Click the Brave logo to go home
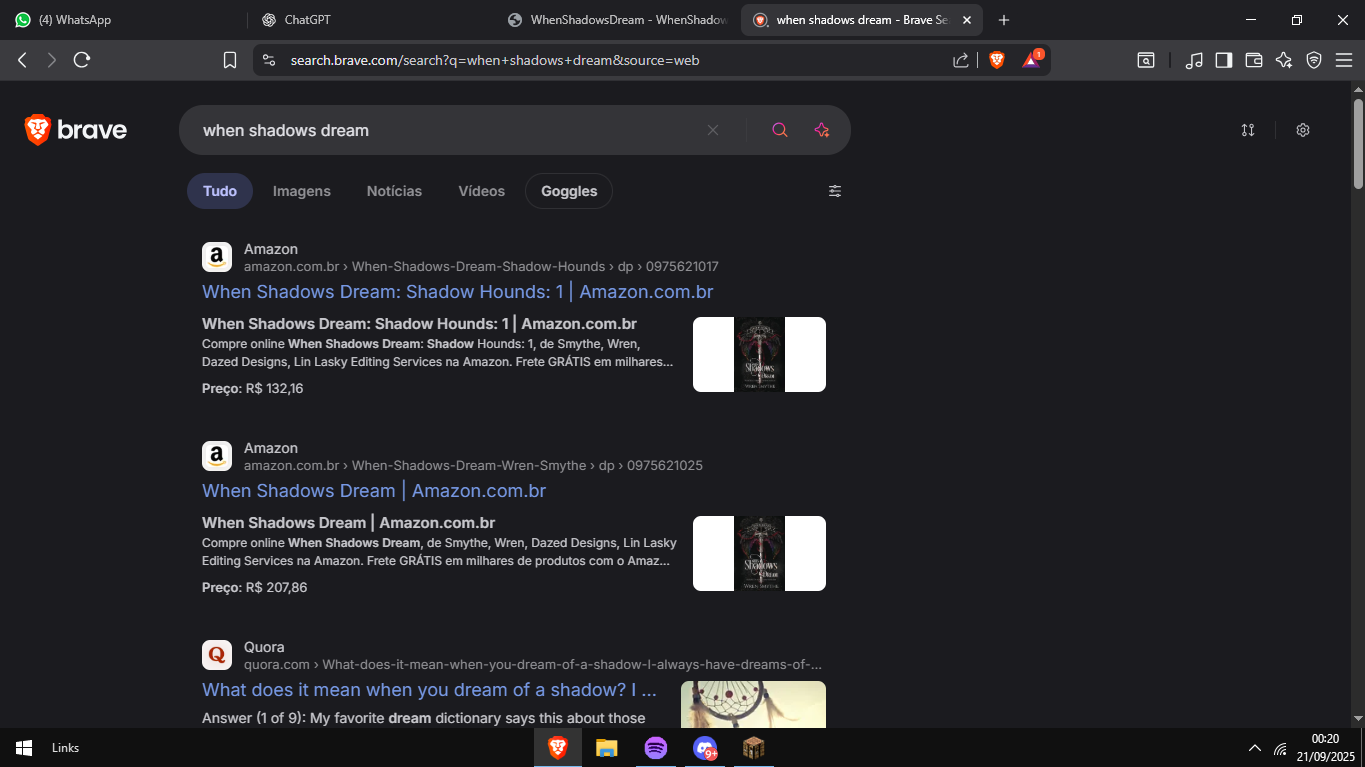 76,130
